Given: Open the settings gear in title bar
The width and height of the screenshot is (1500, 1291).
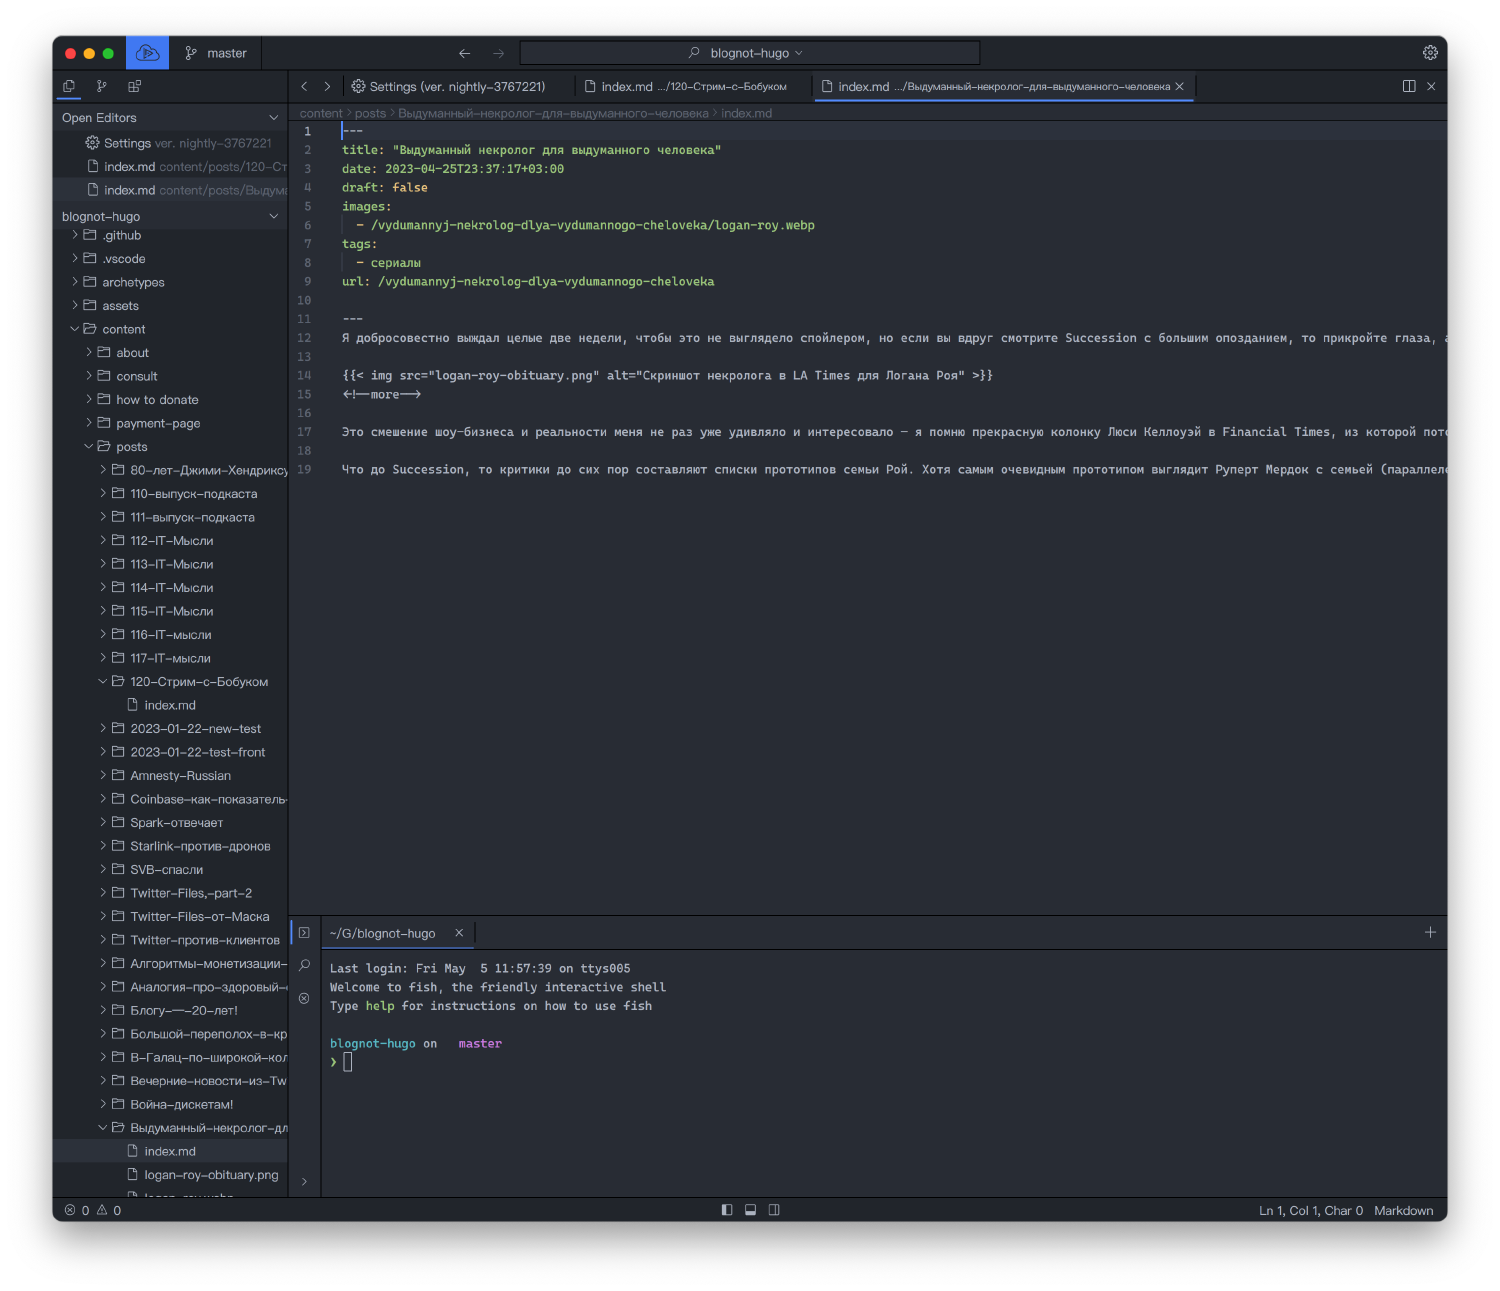Looking at the screenshot, I should pos(1430,53).
